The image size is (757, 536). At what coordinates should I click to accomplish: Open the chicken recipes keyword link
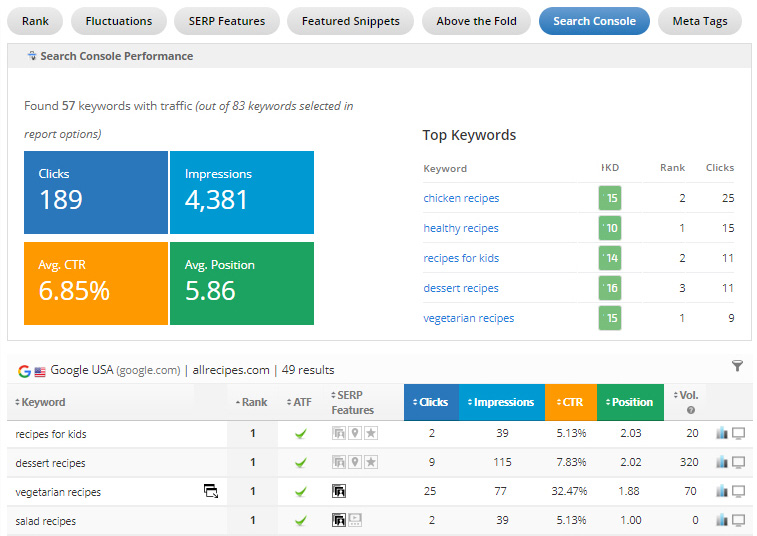[461, 198]
